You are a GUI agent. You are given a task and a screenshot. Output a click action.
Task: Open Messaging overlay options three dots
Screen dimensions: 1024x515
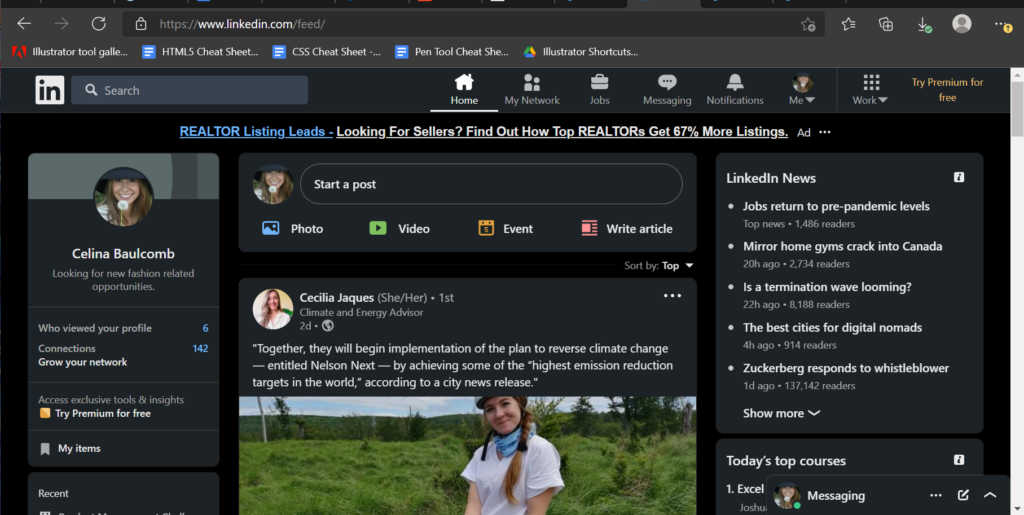[x=936, y=495]
